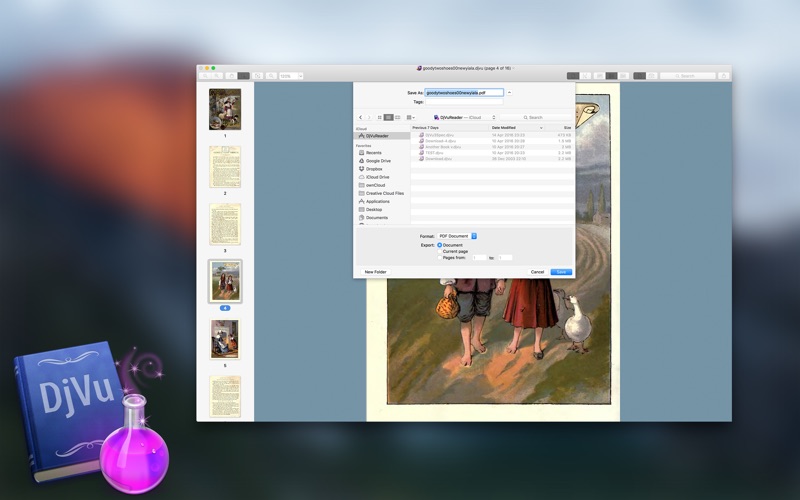Sort files by Size column header
800x500 pixels.
[566, 128]
